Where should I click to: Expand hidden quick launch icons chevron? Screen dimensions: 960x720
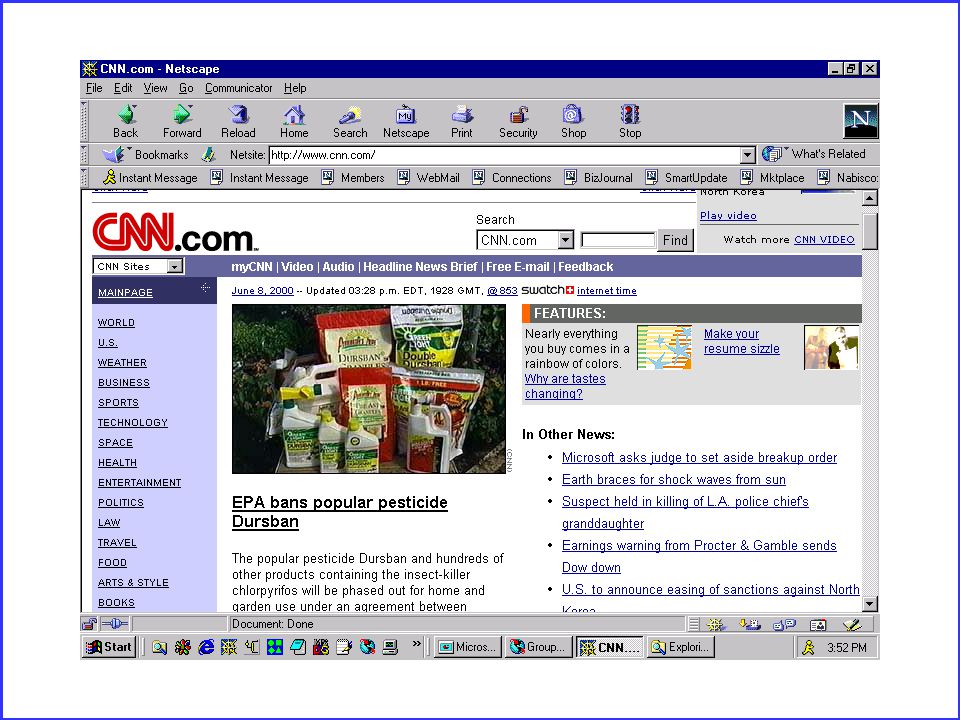coord(417,643)
